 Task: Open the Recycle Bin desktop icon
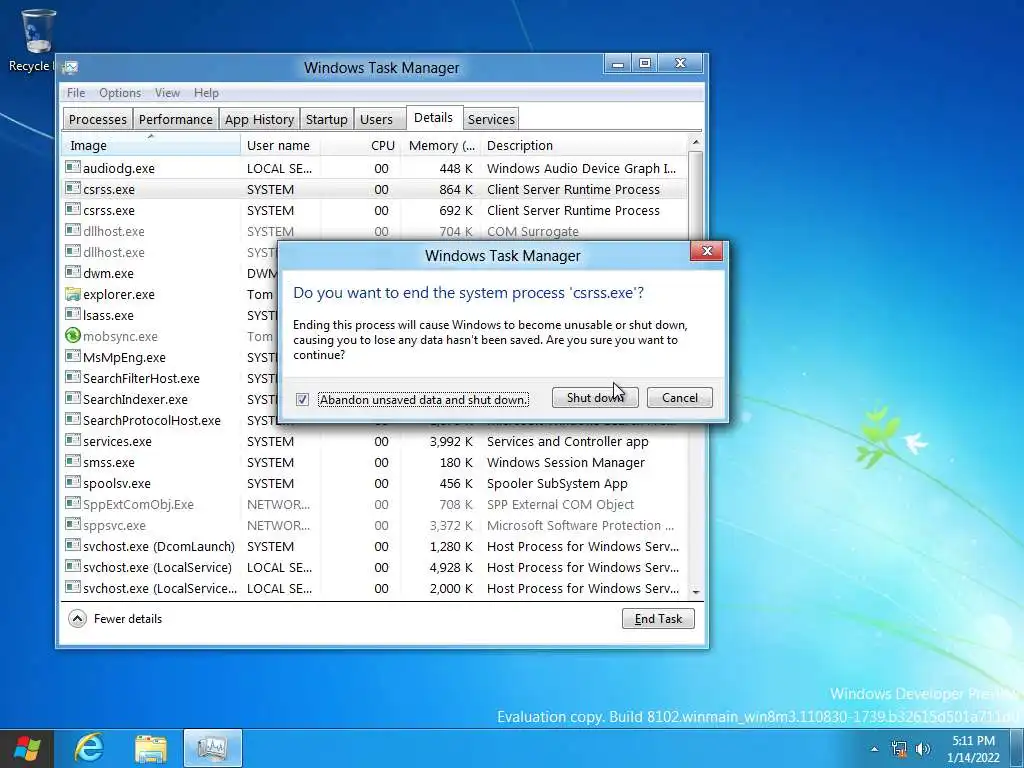click(x=37, y=40)
